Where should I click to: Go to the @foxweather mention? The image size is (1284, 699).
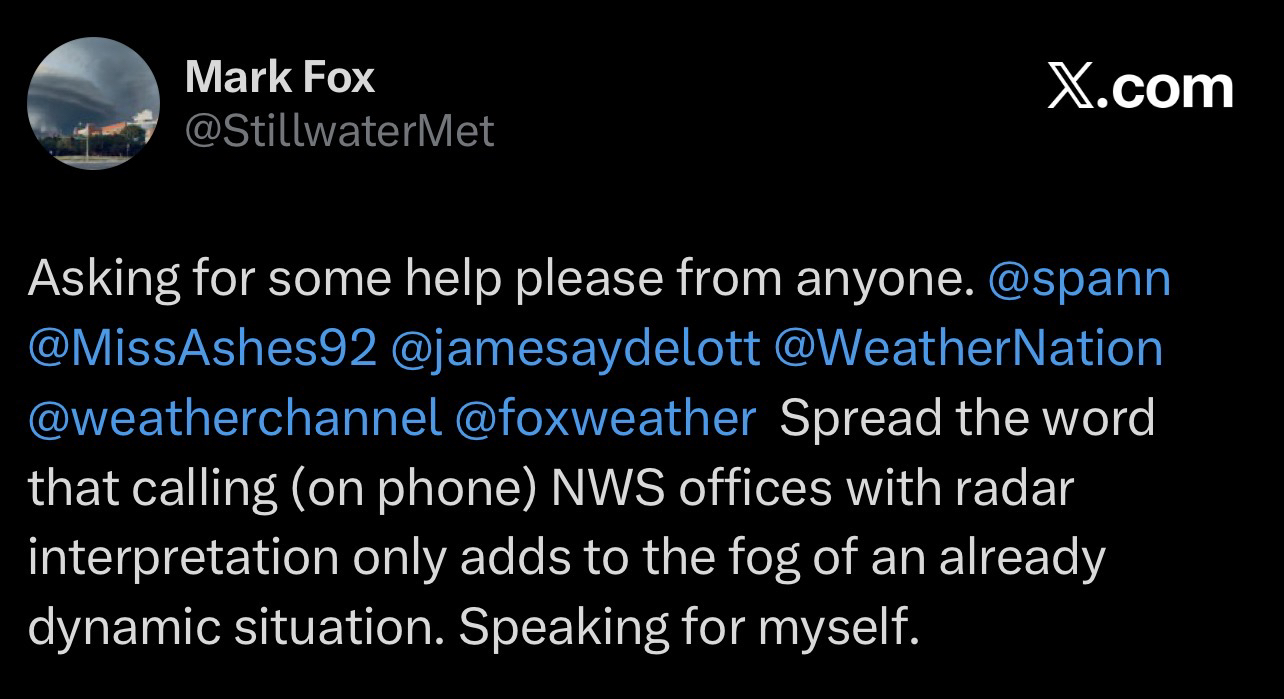[x=605, y=418]
